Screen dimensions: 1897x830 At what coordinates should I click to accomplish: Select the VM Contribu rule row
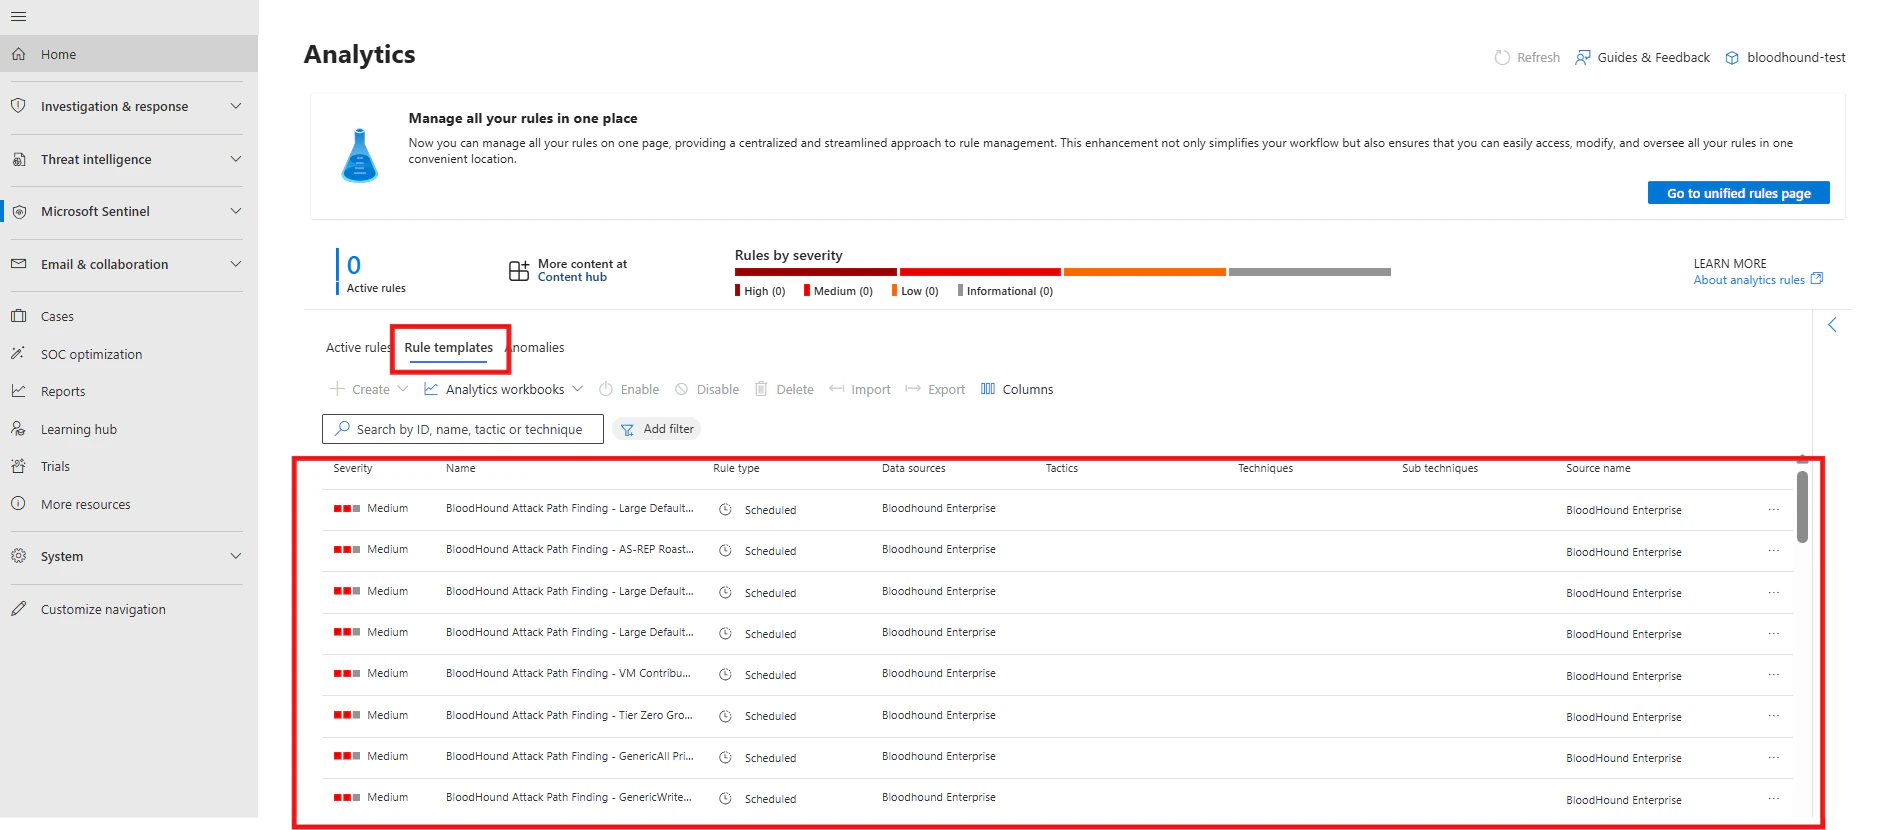pos(1057,675)
